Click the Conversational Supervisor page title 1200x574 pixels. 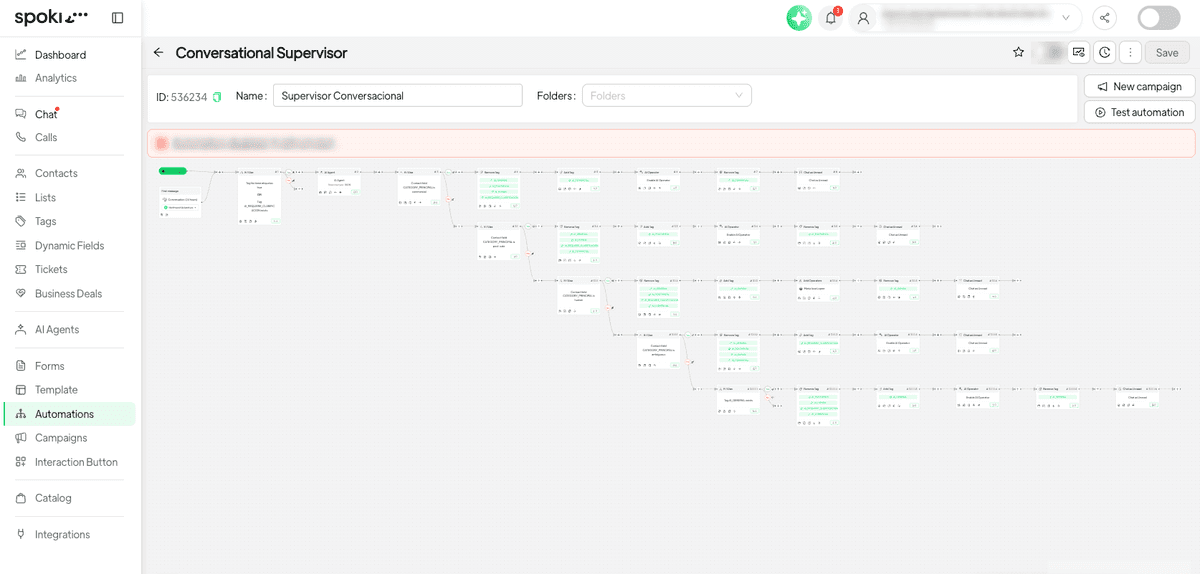(x=261, y=52)
